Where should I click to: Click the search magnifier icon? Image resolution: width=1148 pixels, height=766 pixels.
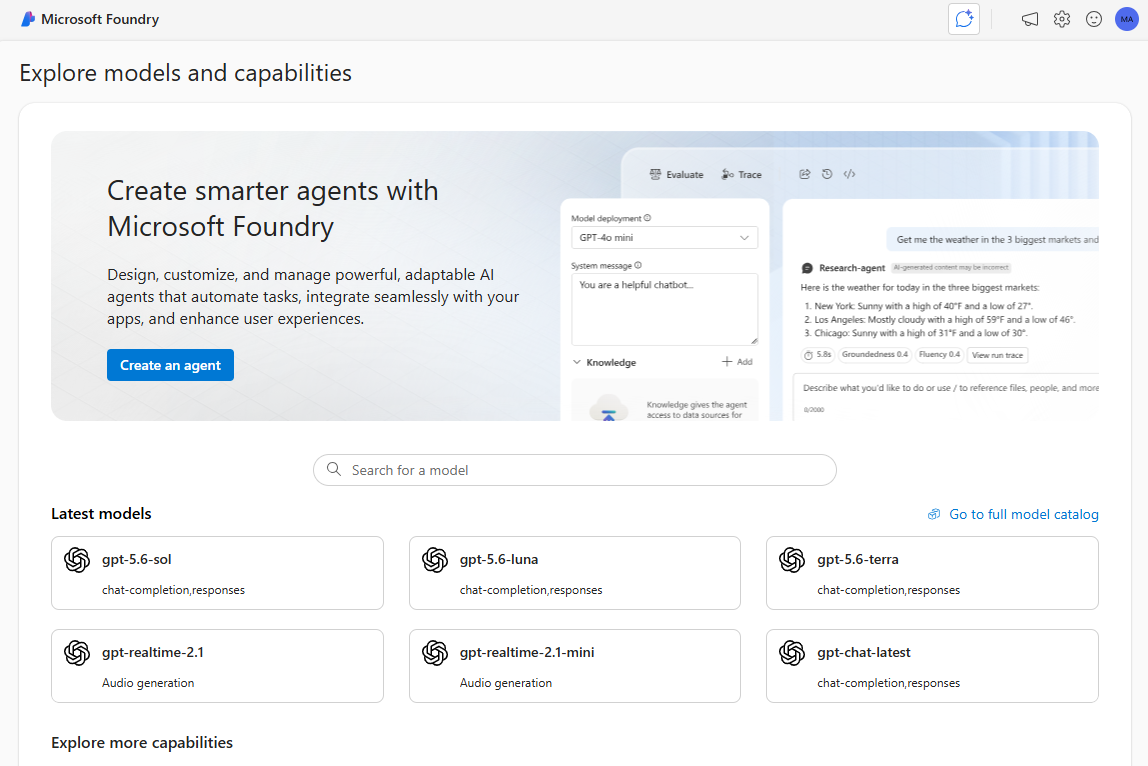pos(334,469)
